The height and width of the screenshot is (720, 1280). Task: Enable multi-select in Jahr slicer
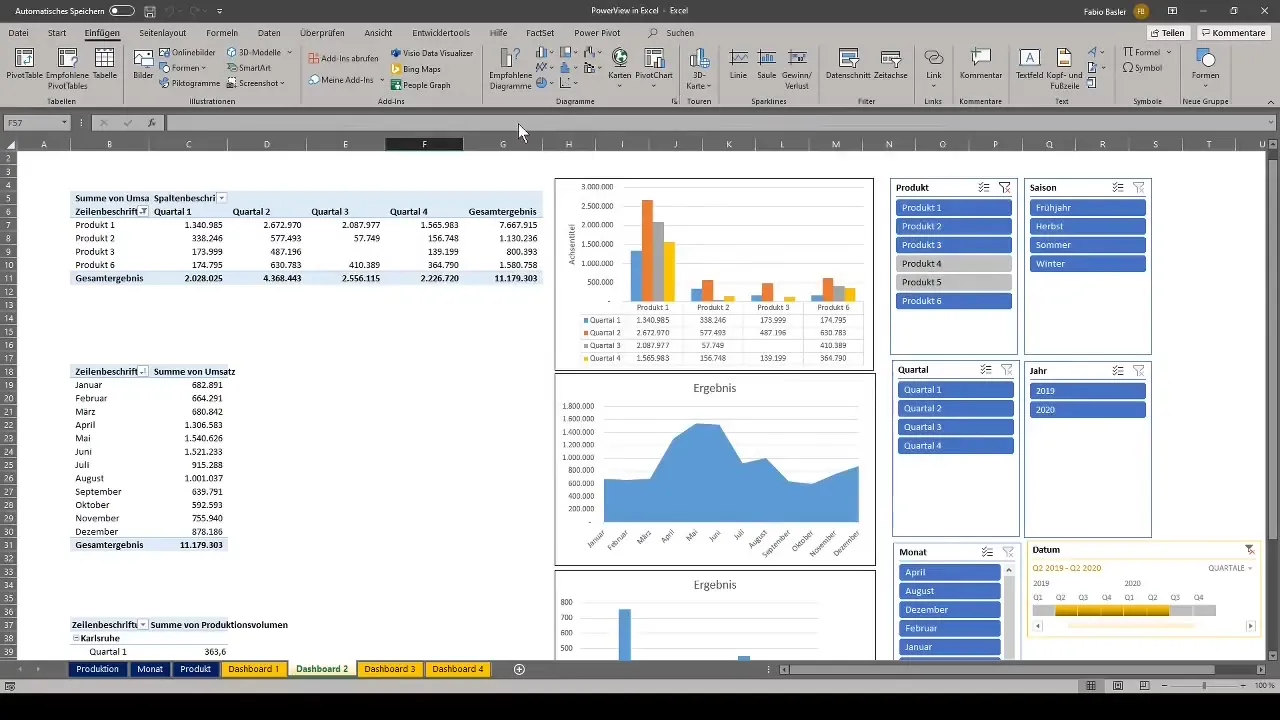[1118, 370]
